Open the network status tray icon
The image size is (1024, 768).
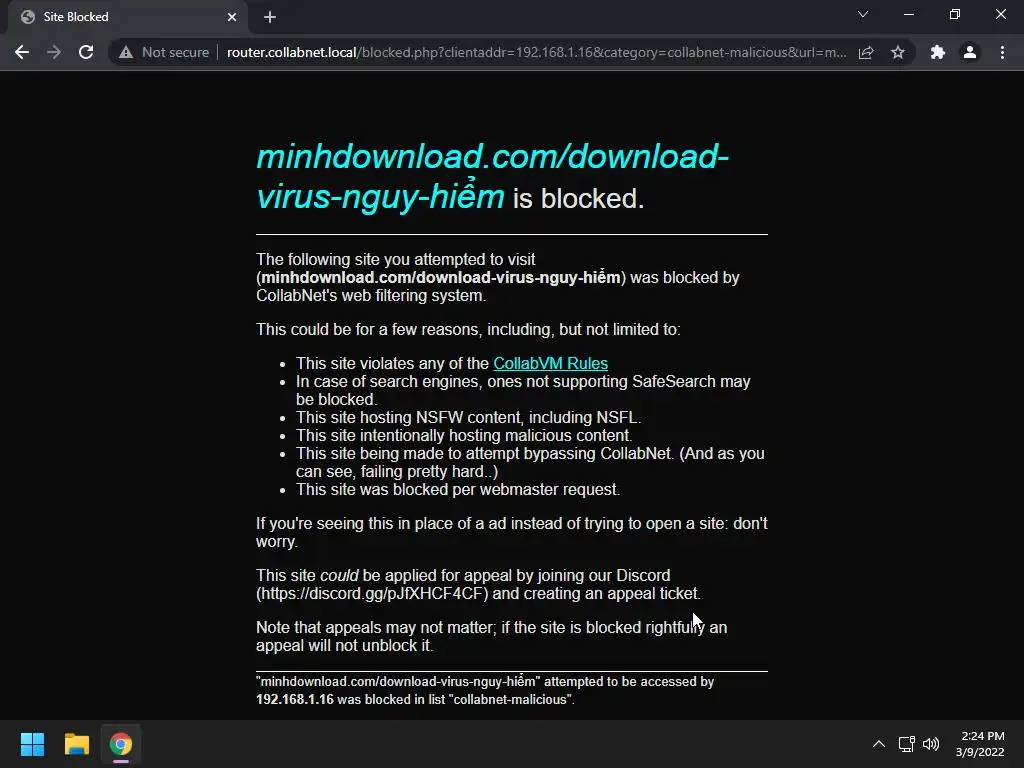coord(906,744)
